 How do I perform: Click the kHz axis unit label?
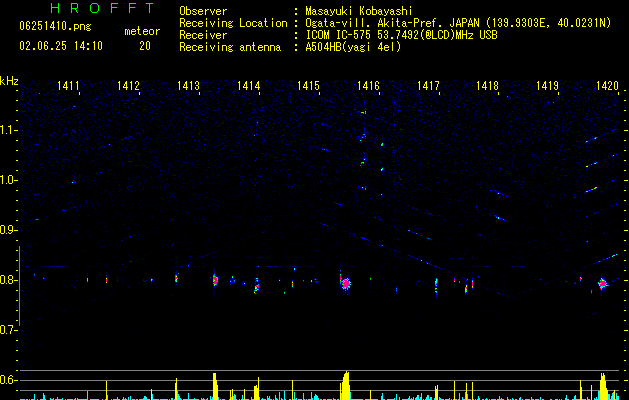(9, 81)
